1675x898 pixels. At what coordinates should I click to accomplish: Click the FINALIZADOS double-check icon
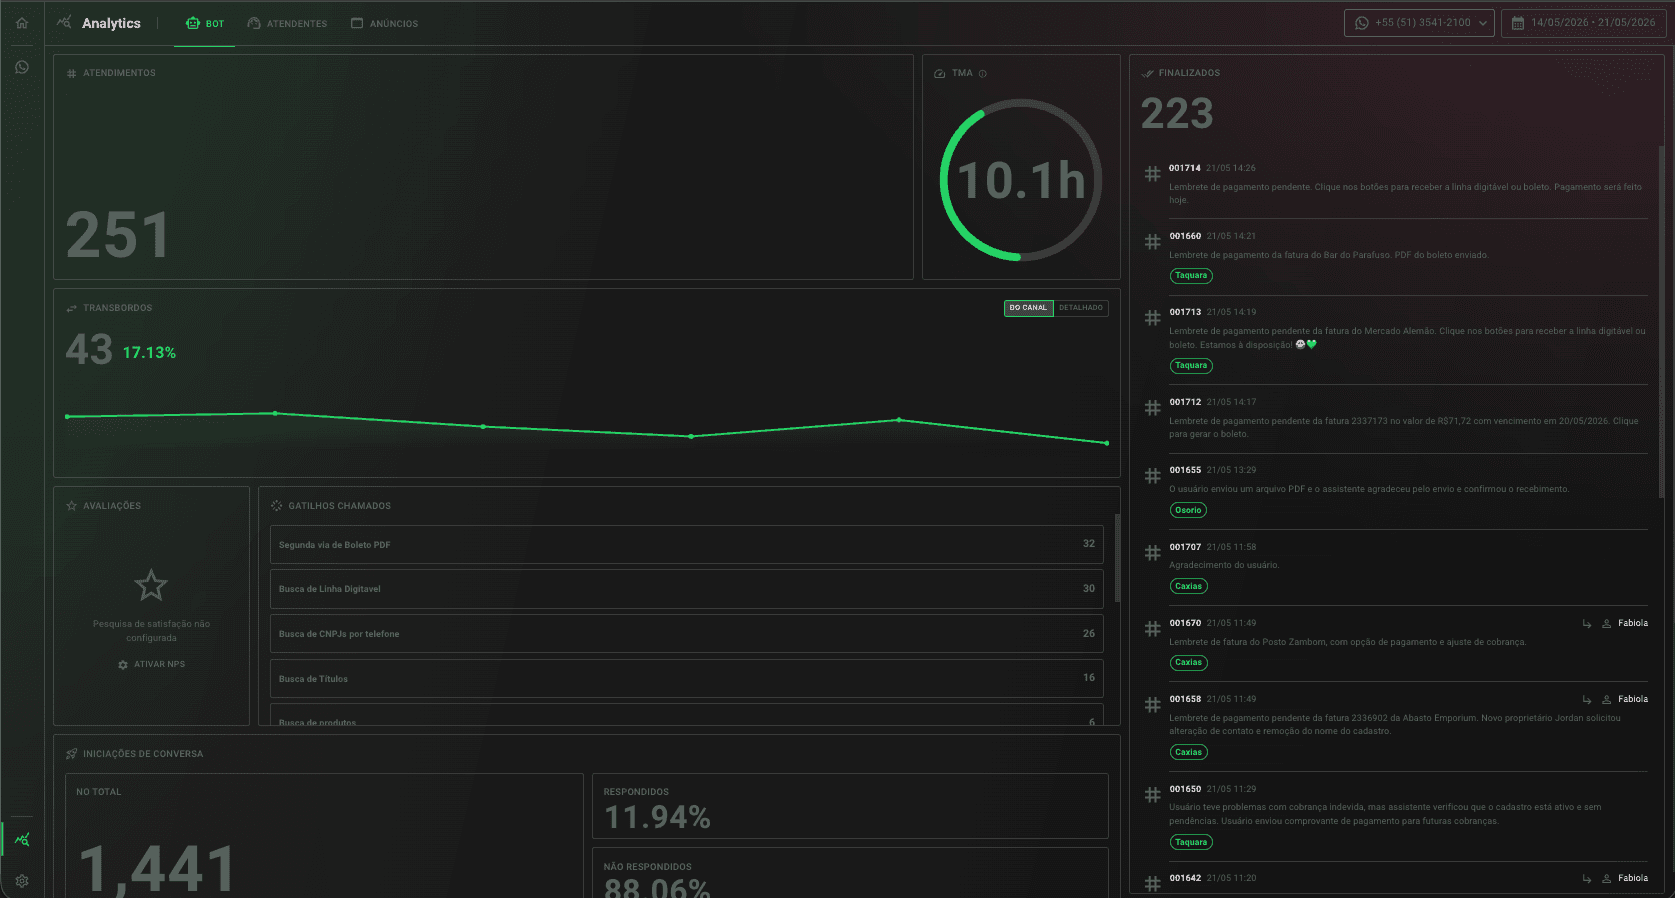click(x=1147, y=74)
